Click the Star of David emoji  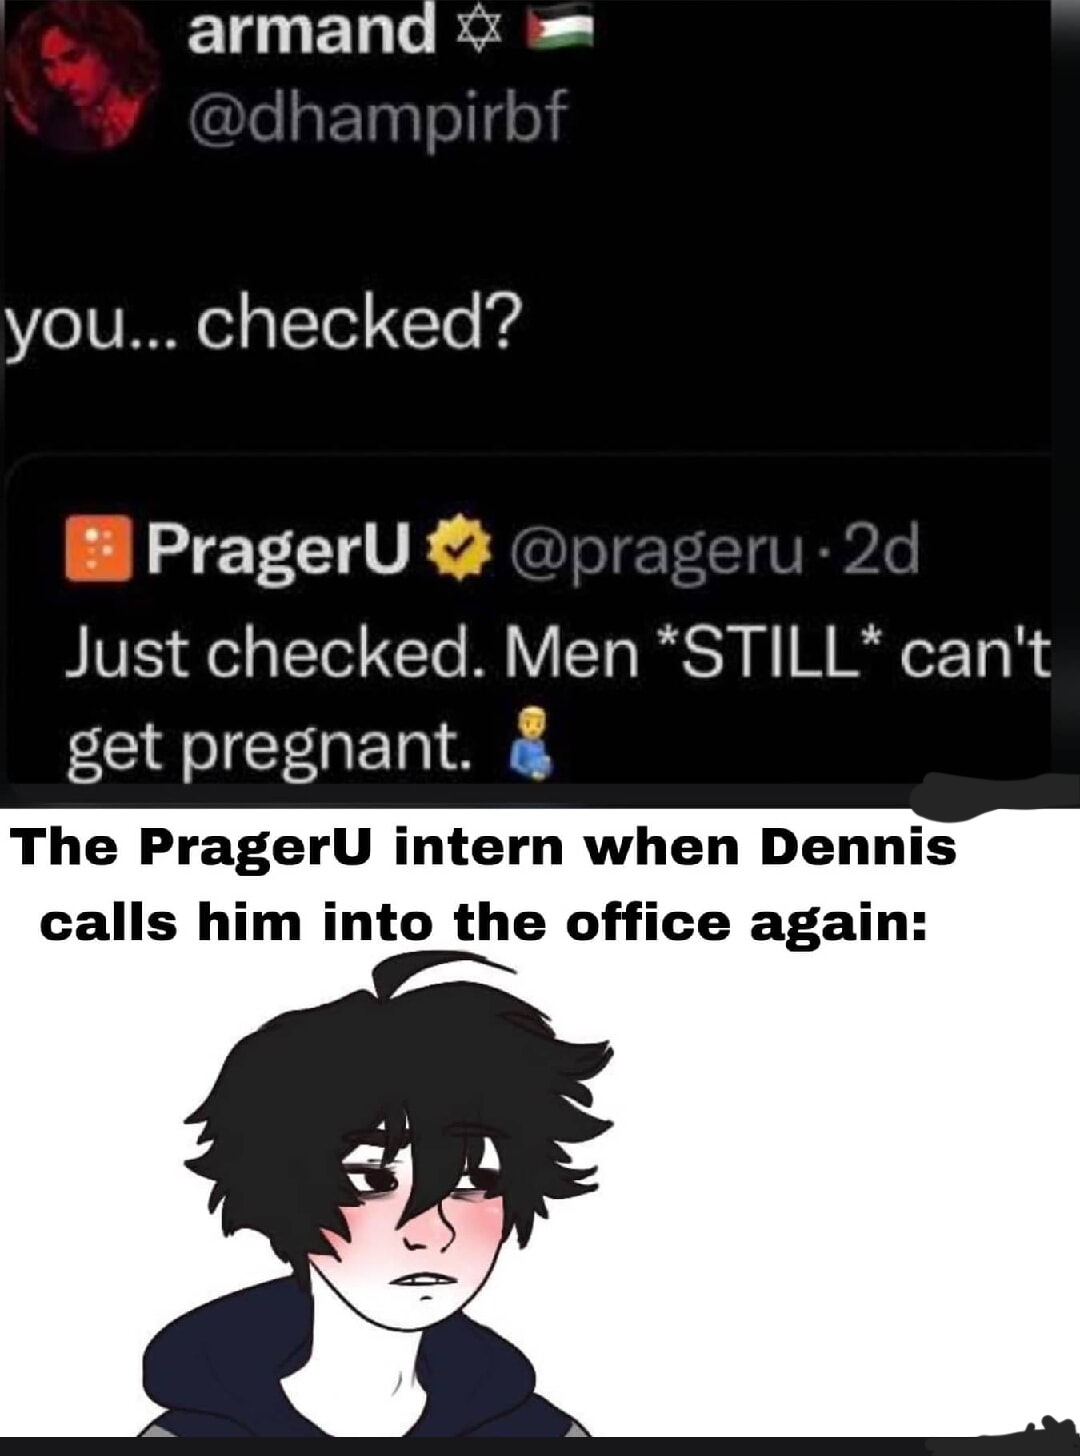[478, 30]
